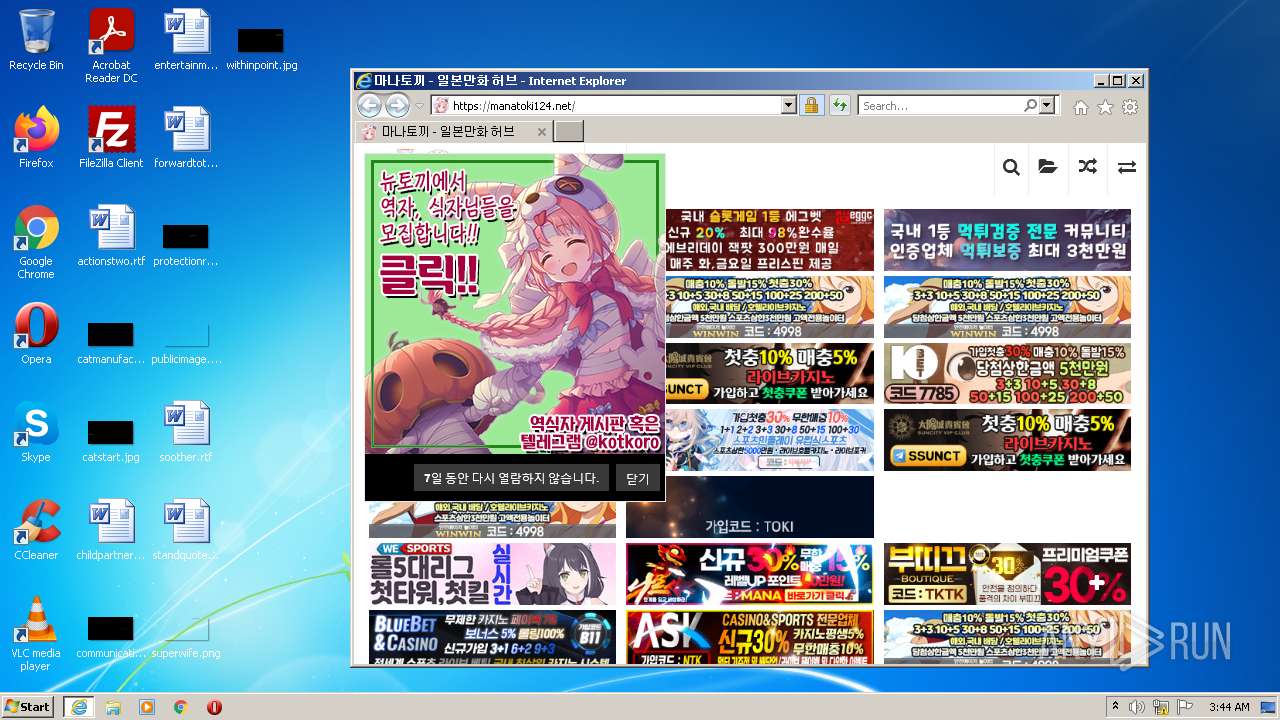Launch CCleaner desktop shortcut

[36, 530]
